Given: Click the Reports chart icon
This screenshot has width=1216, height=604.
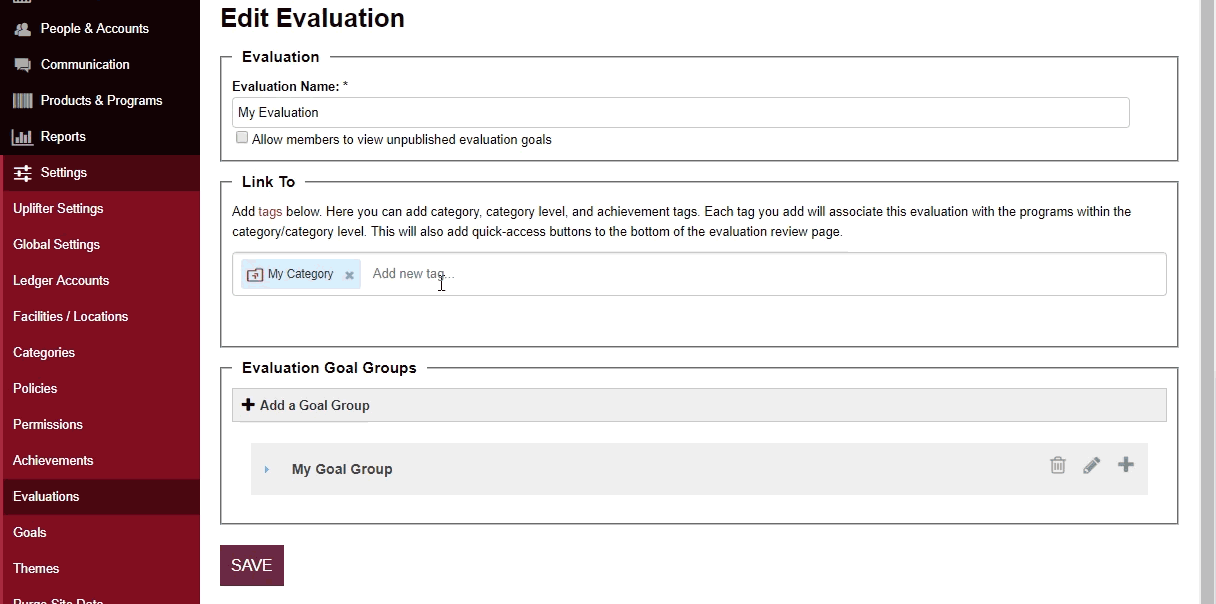Looking at the screenshot, I should pos(22,137).
